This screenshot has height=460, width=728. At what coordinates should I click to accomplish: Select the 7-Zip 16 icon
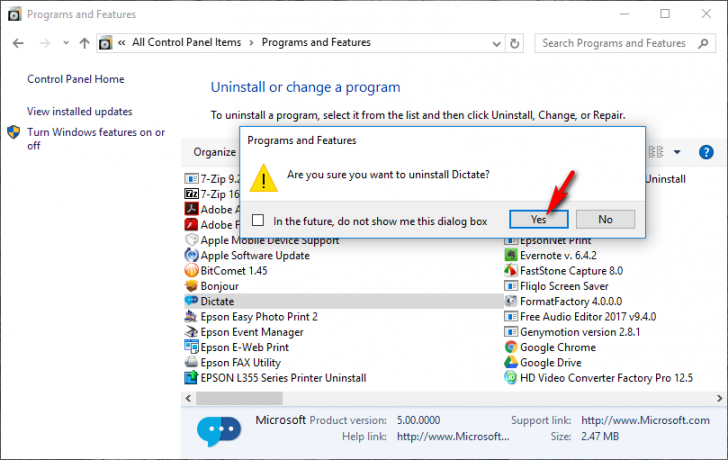pyautogui.click(x=191, y=194)
